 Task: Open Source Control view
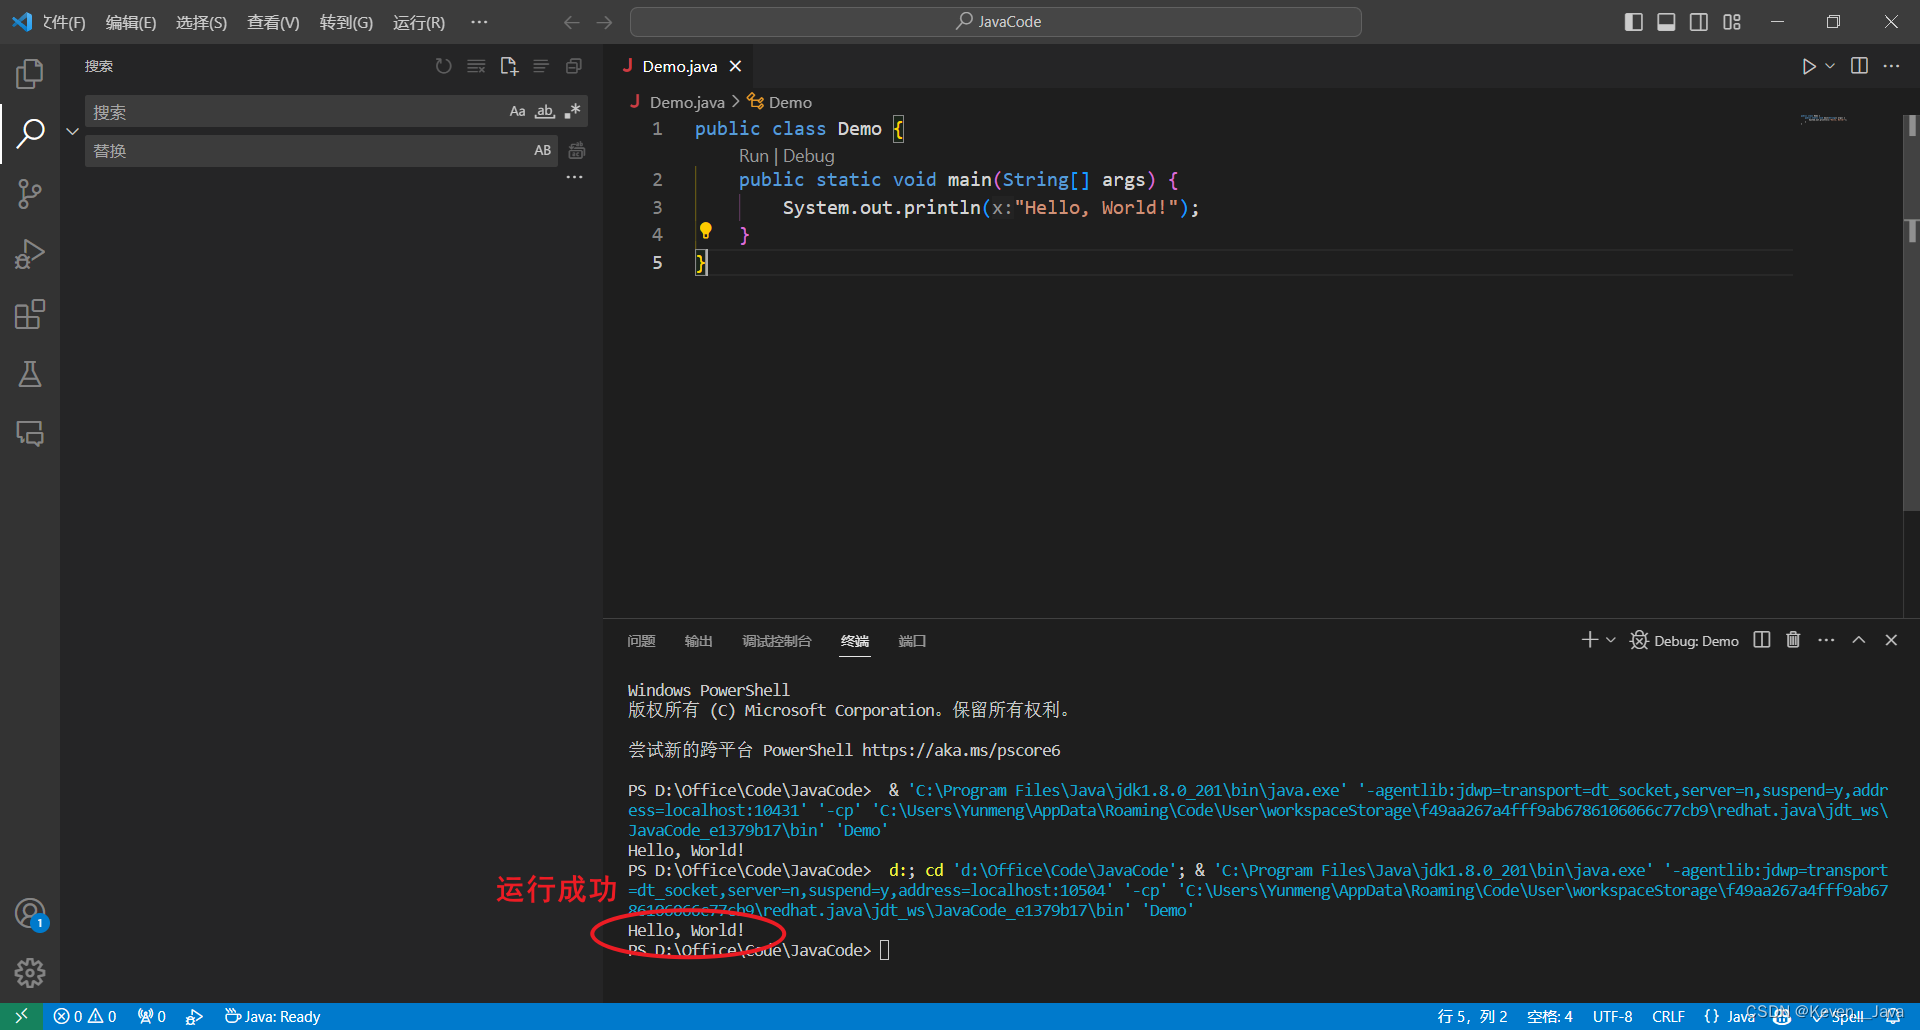[x=30, y=194]
